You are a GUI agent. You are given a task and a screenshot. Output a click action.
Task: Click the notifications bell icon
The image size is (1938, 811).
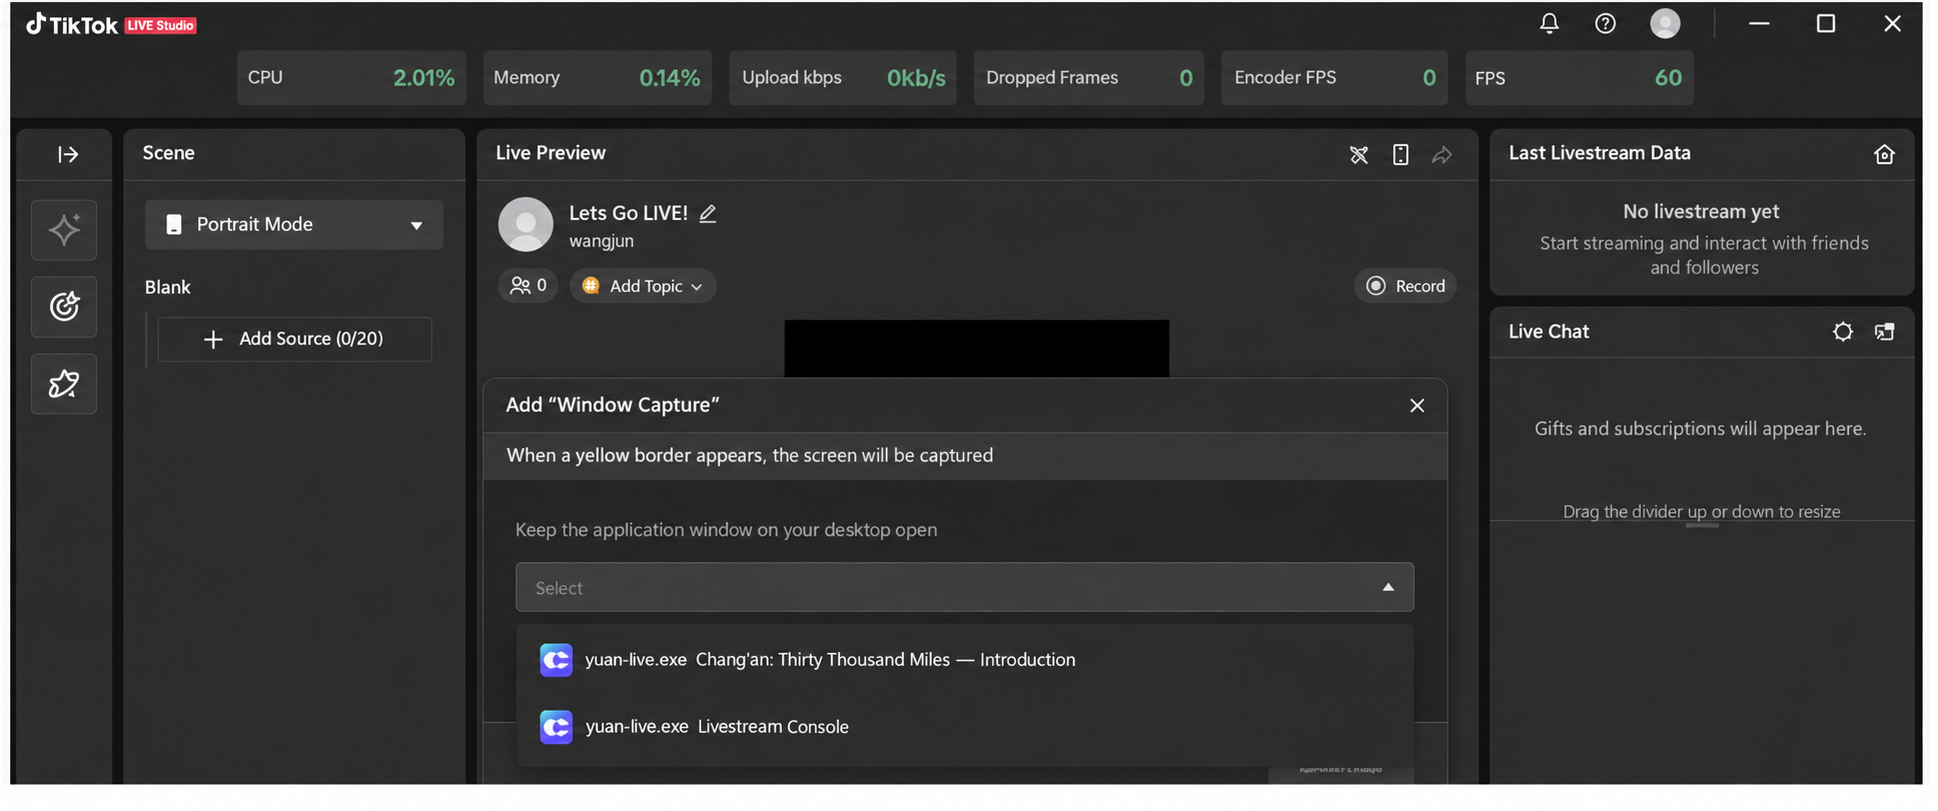pos(1549,23)
